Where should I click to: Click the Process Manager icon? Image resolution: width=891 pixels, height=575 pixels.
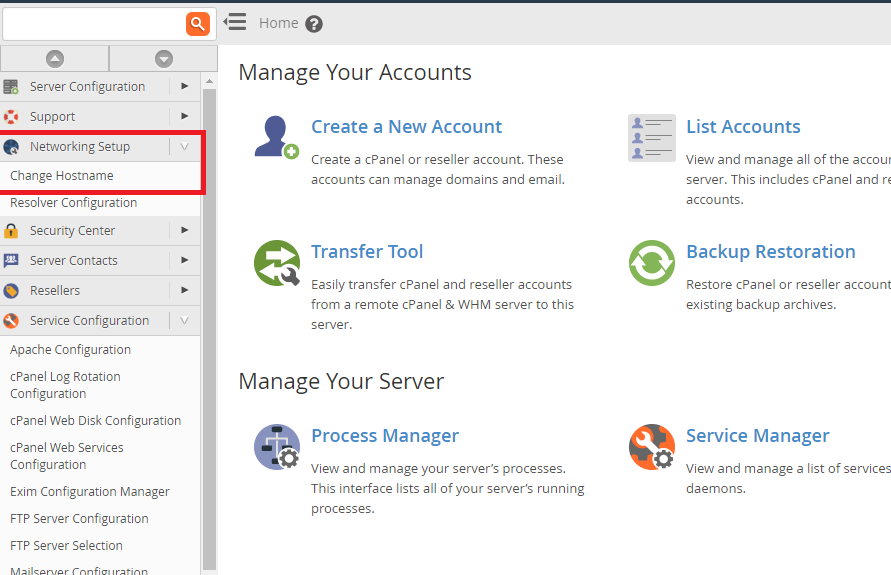click(277, 447)
